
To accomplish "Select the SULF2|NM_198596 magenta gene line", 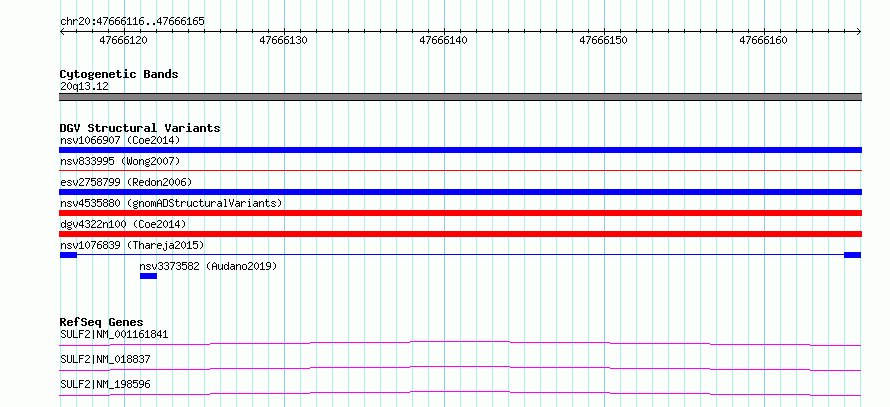I will click(460, 393).
